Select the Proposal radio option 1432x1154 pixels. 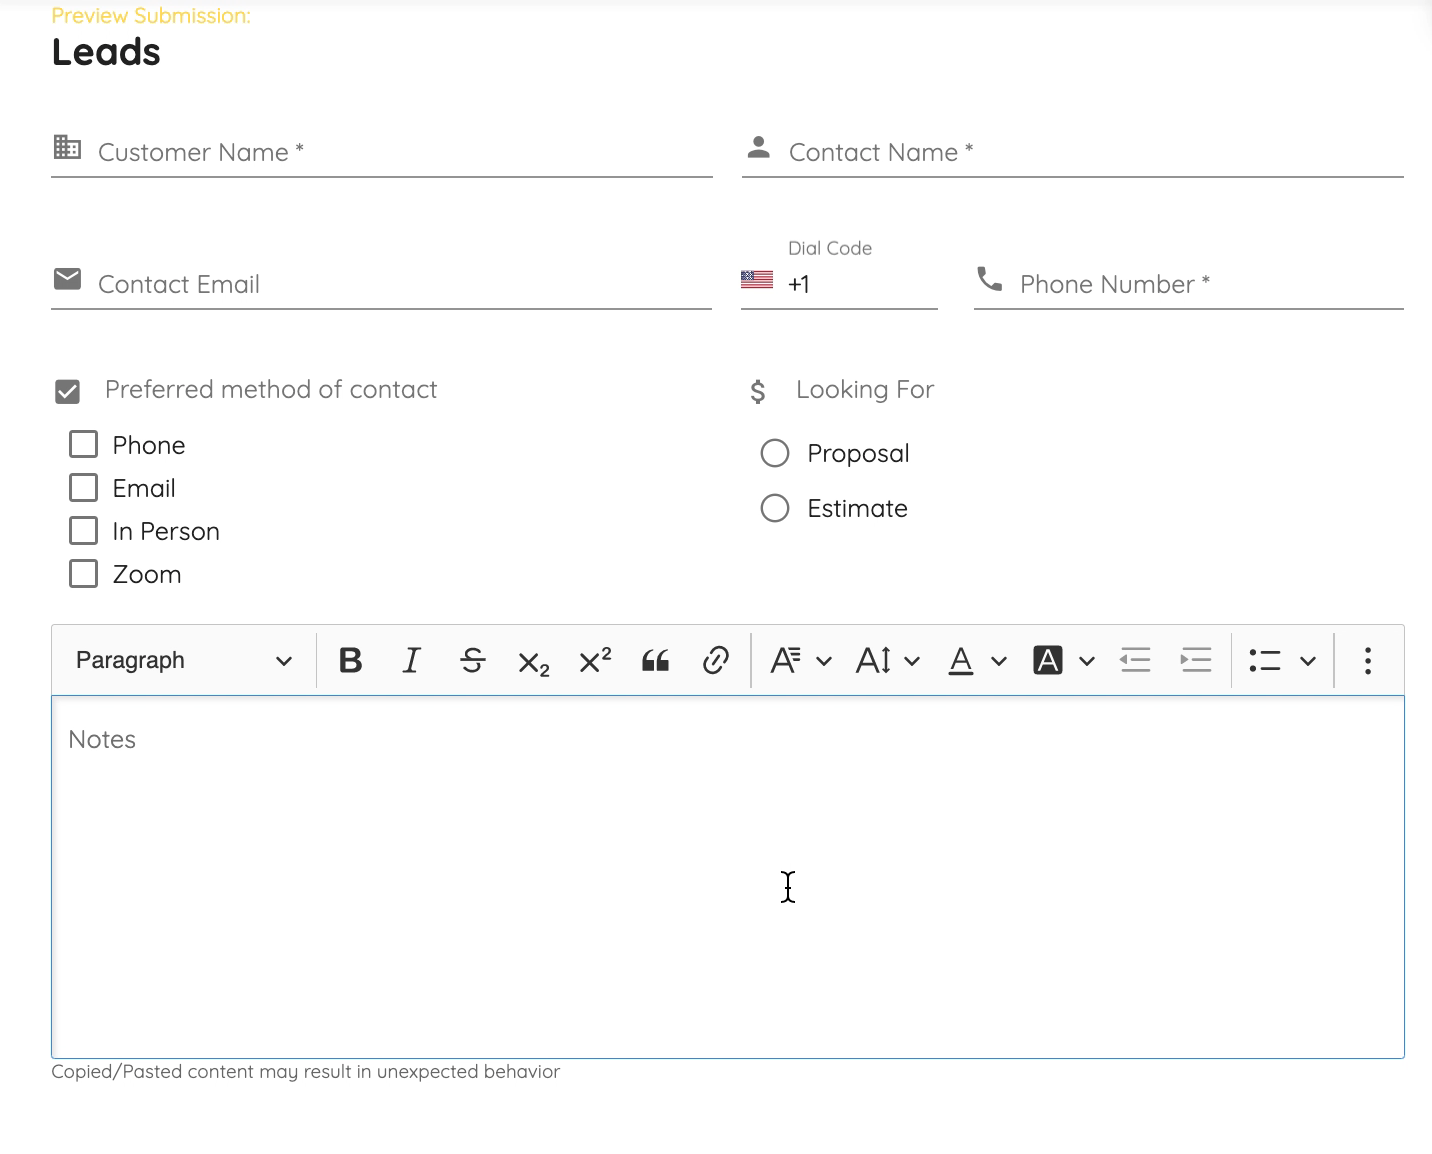(x=775, y=453)
